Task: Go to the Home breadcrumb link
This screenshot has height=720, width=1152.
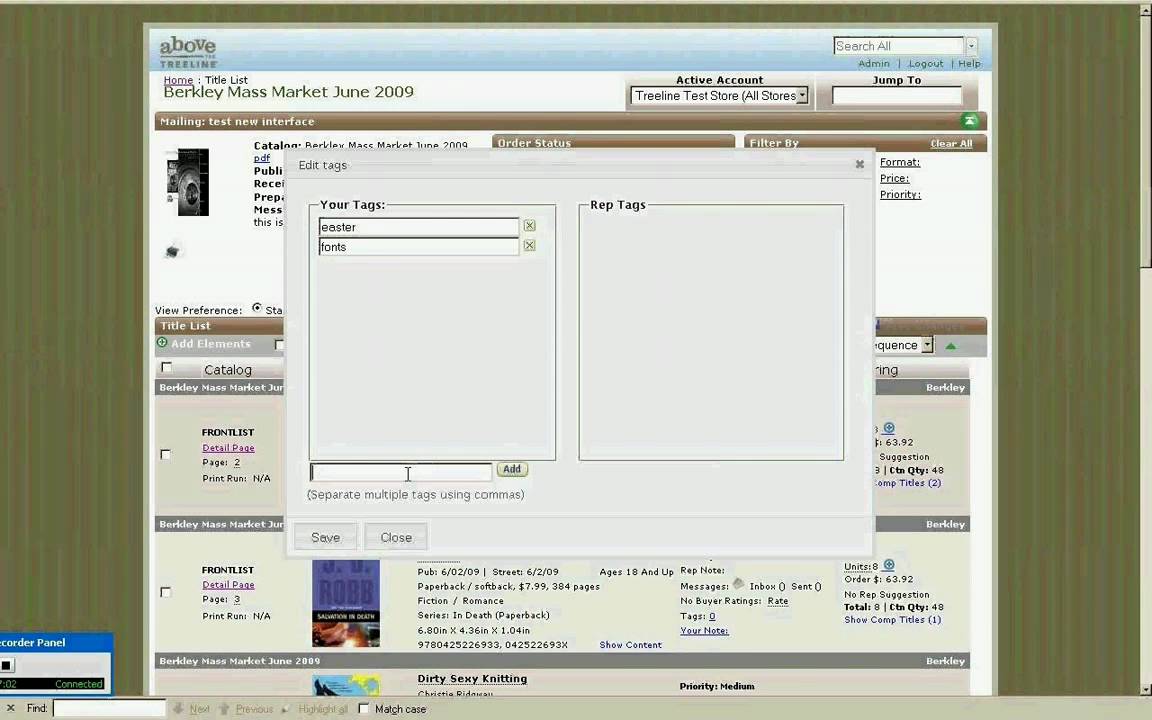Action: [178, 80]
